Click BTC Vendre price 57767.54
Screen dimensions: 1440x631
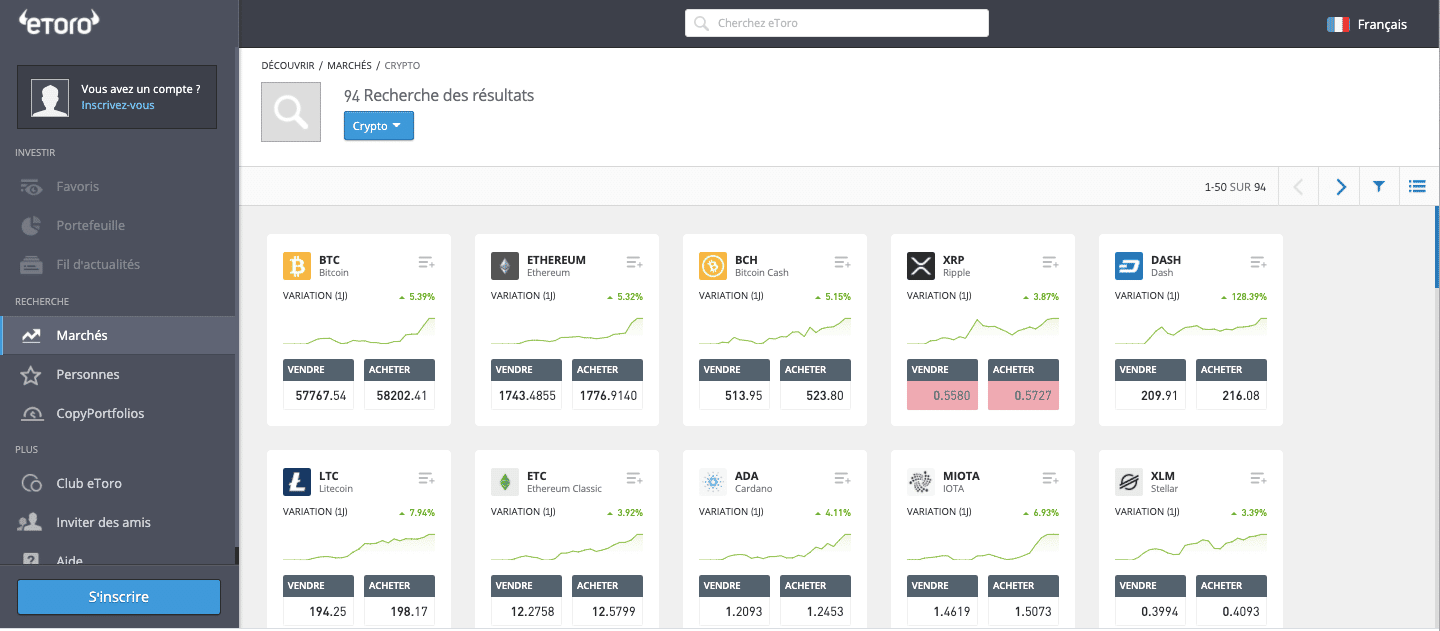319,396
